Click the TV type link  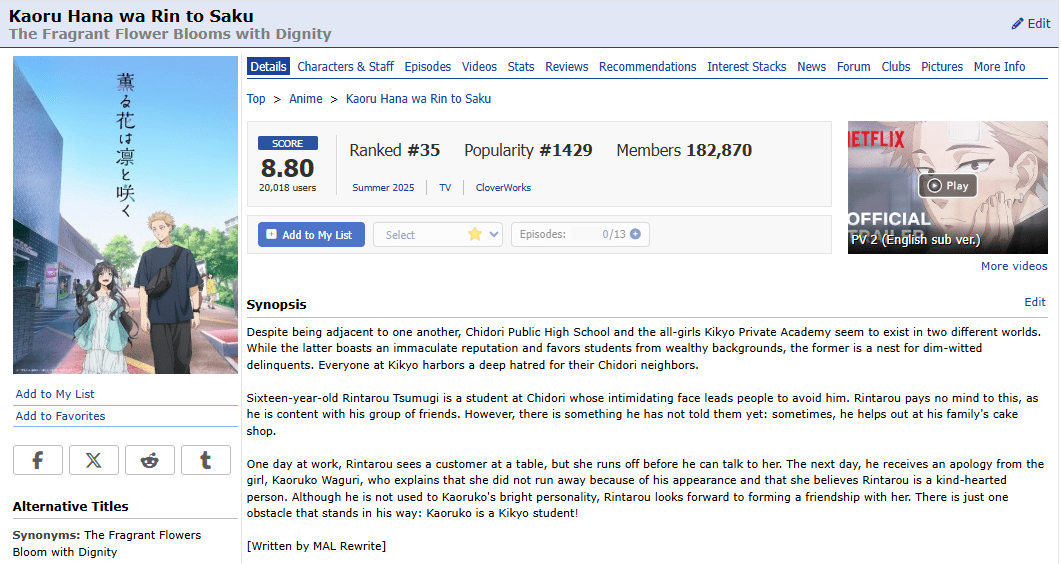(445, 187)
